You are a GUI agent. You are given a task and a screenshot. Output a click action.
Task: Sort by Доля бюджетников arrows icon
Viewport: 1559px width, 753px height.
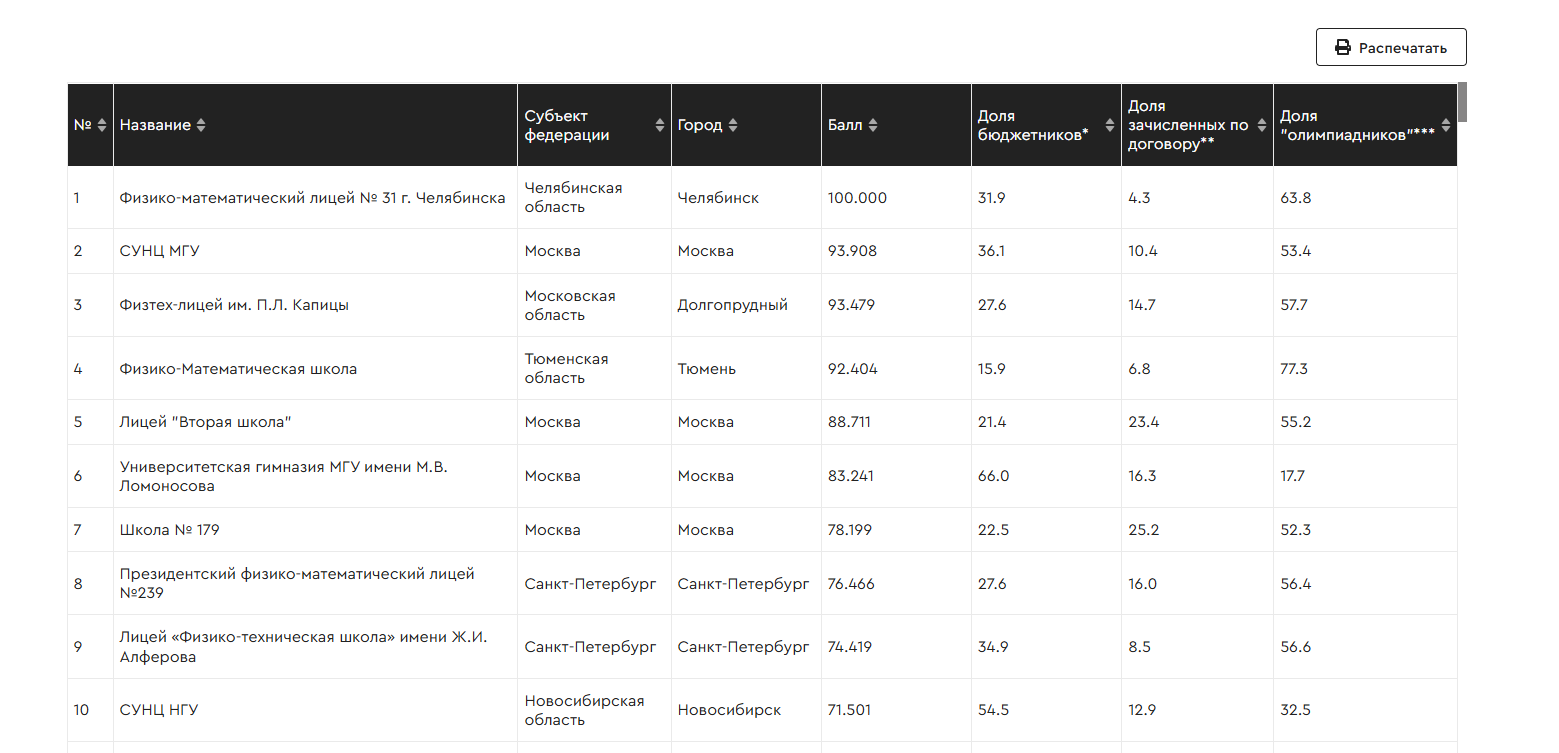[x=1110, y=125]
